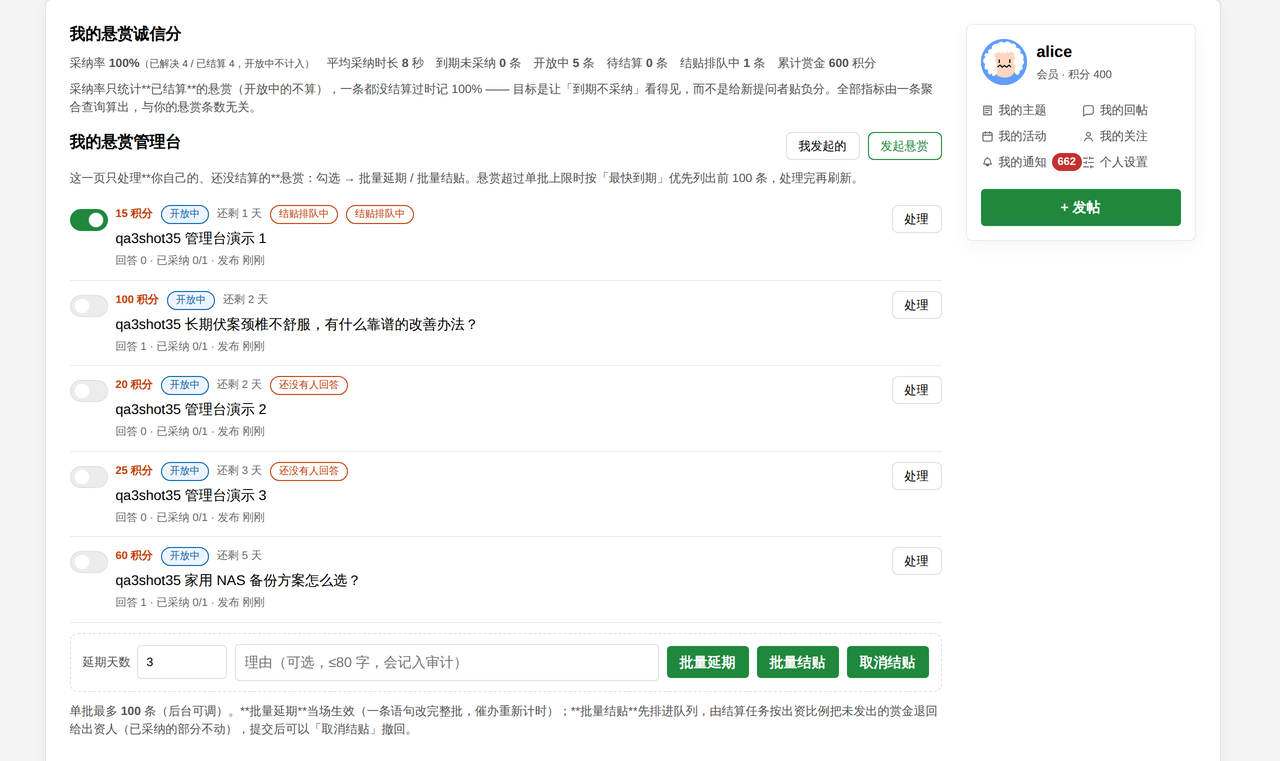Screen dimensions: 1280x761
Task: Click the 还剩 5 天 text
Action: point(240,556)
